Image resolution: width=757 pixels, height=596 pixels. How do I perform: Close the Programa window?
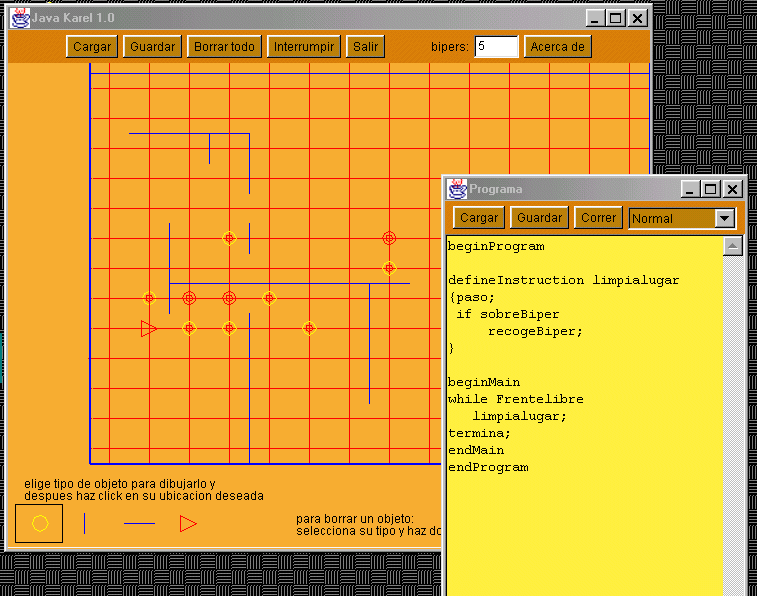tap(732, 189)
